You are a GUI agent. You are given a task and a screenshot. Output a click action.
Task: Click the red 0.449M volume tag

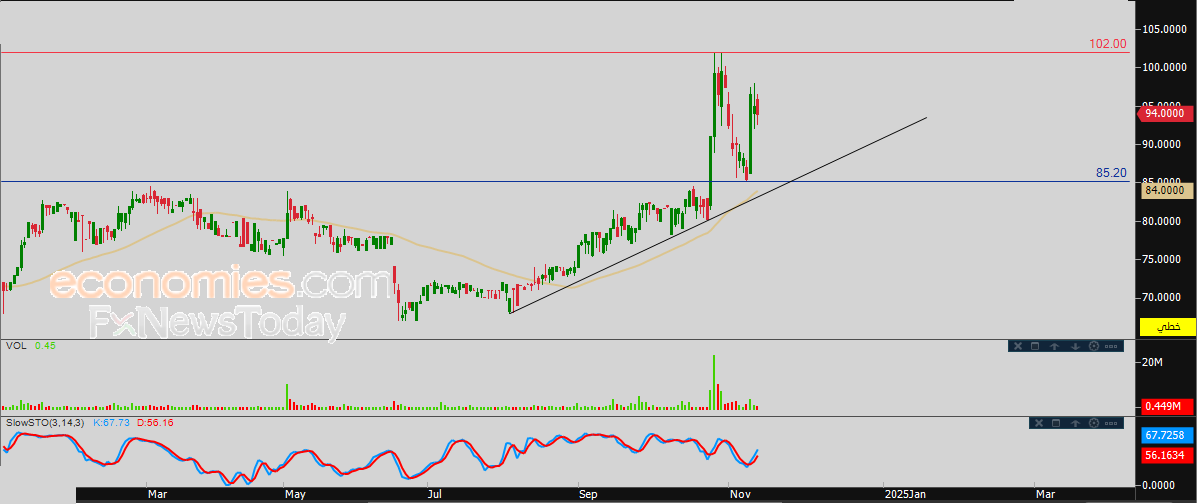1167,405
